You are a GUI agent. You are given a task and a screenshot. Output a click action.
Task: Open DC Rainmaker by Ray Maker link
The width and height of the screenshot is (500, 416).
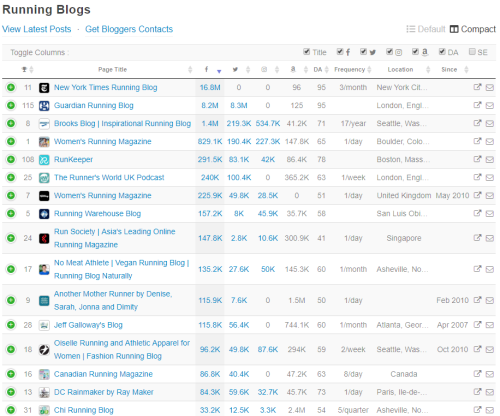tap(104, 392)
